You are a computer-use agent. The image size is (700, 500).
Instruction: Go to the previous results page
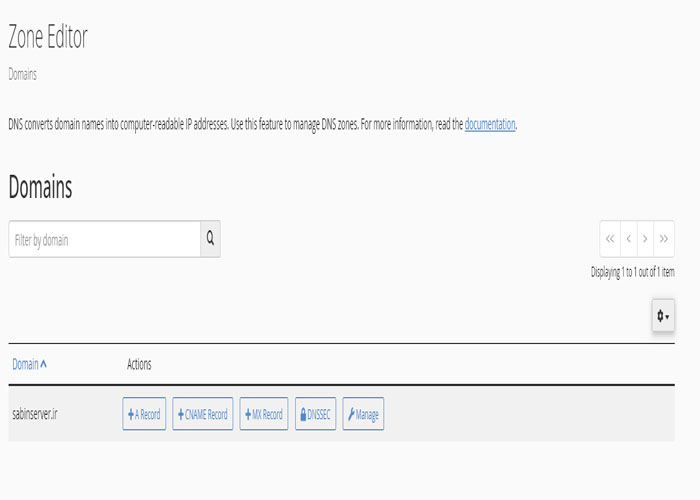[628, 239]
